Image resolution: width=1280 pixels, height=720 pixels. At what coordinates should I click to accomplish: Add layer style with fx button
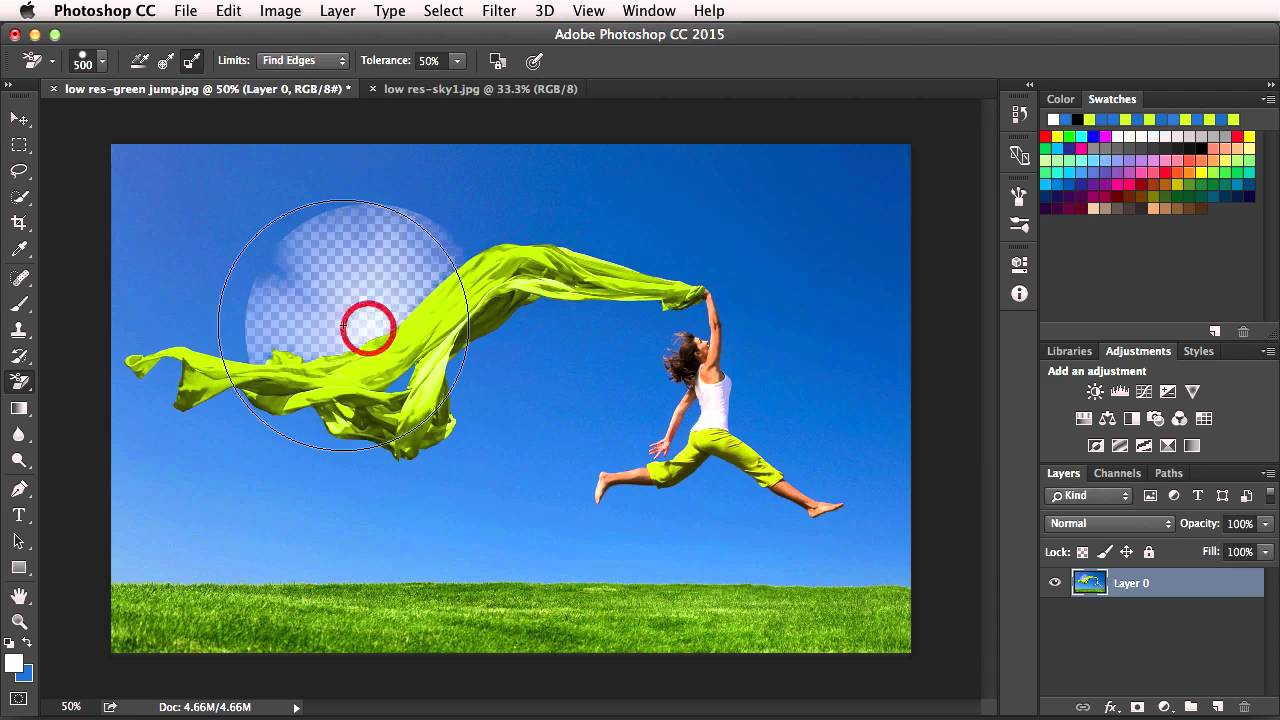click(x=1109, y=707)
